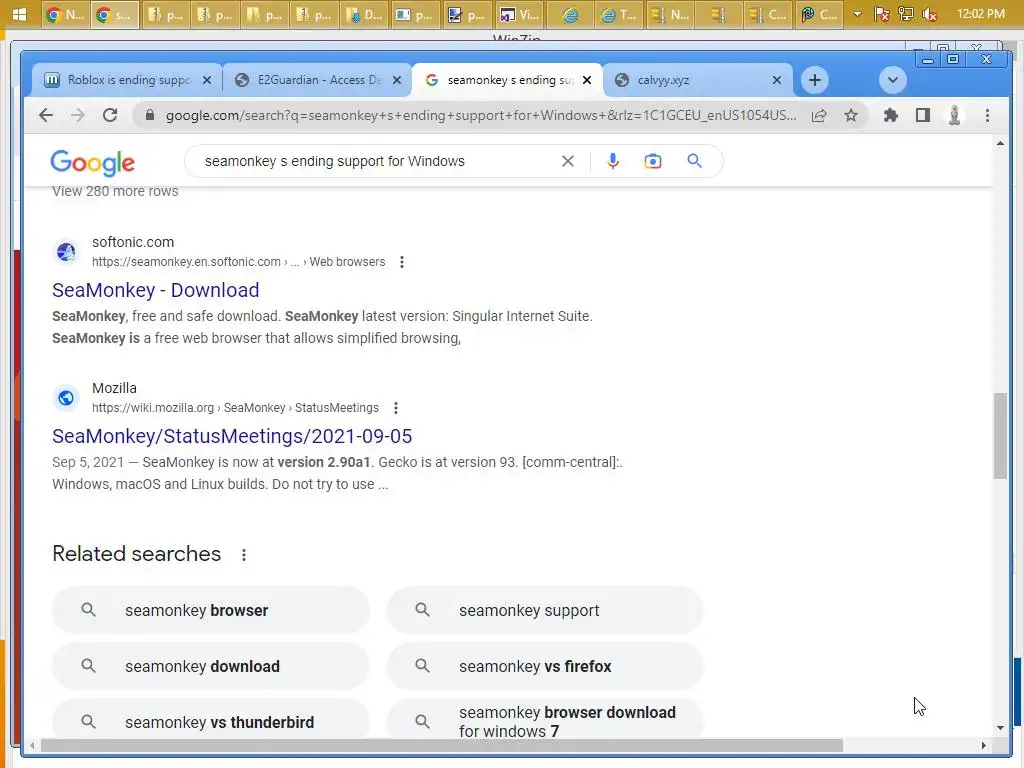Image resolution: width=1024 pixels, height=768 pixels.
Task: Click the 12:02 PM system clock
Action: pos(980,14)
